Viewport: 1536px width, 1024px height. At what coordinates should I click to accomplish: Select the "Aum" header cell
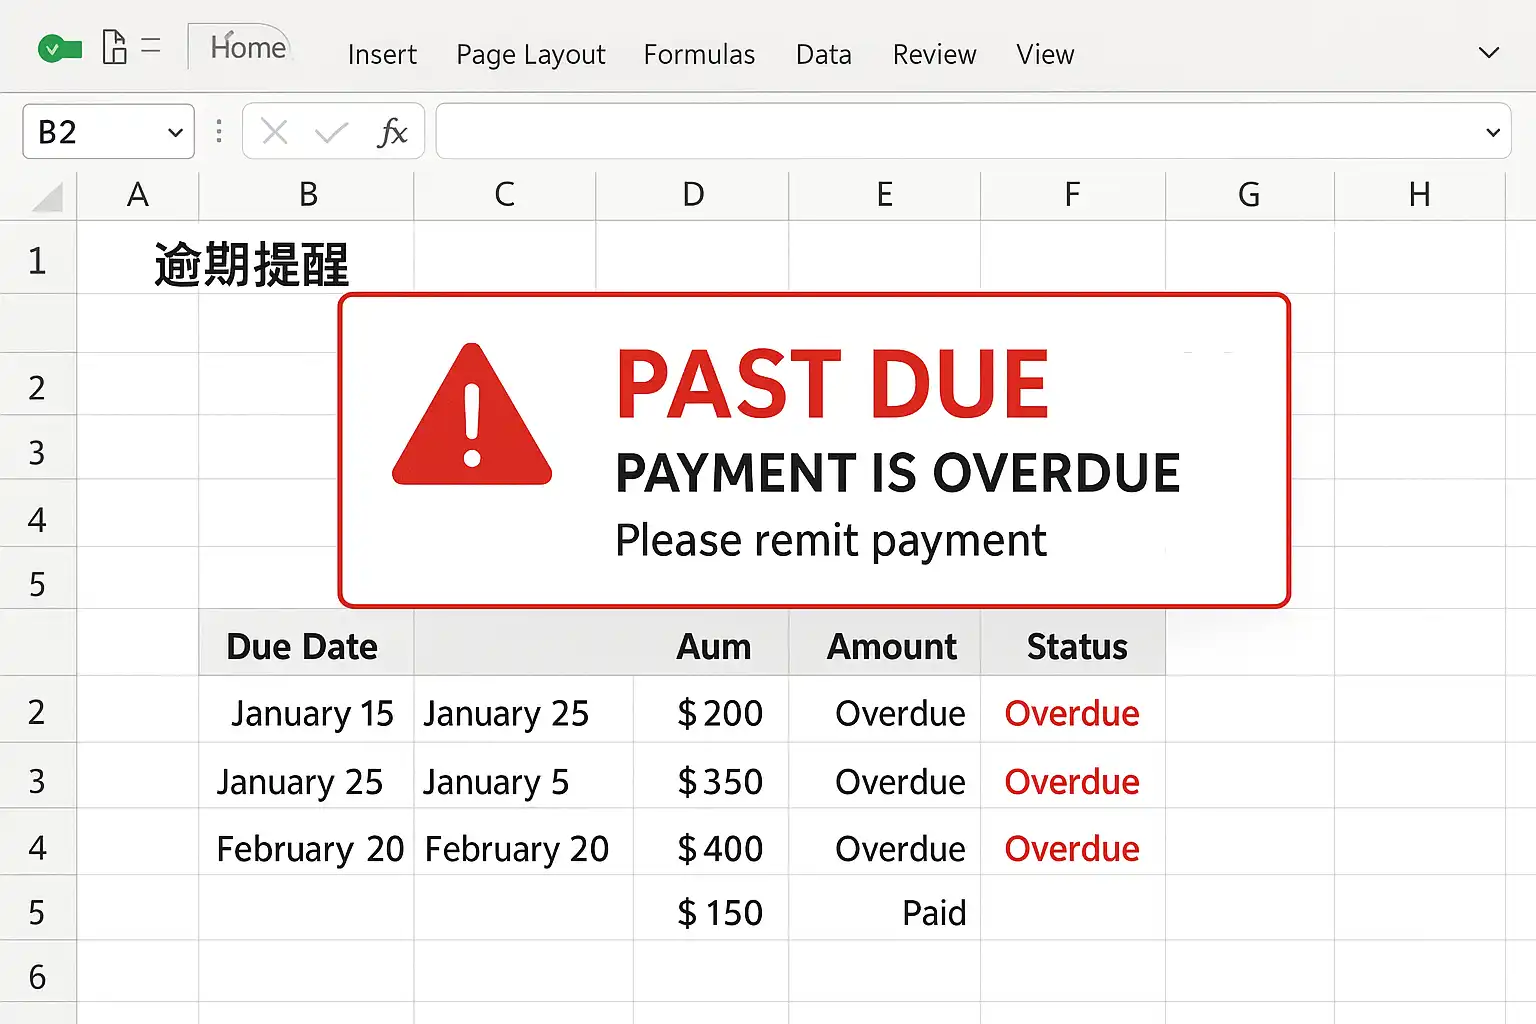pos(713,646)
